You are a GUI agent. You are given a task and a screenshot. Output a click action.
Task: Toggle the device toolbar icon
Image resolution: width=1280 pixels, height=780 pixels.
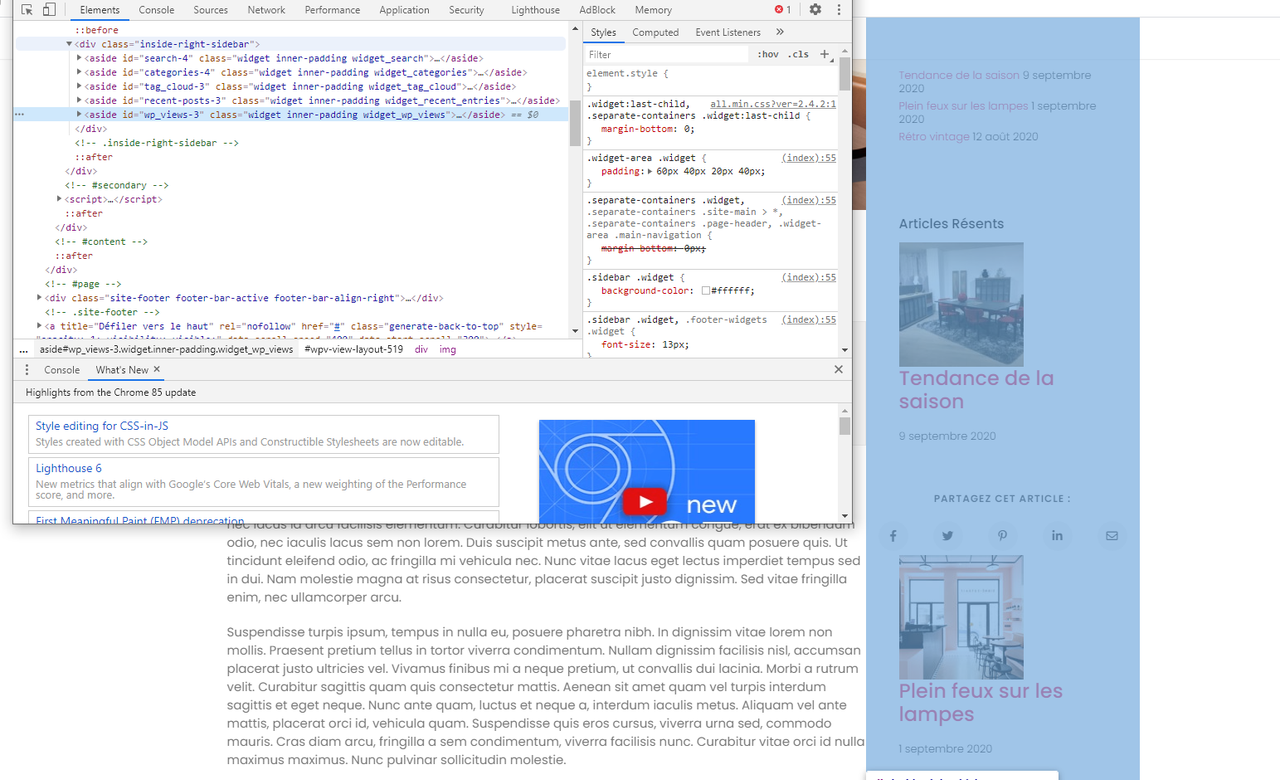click(x=49, y=10)
